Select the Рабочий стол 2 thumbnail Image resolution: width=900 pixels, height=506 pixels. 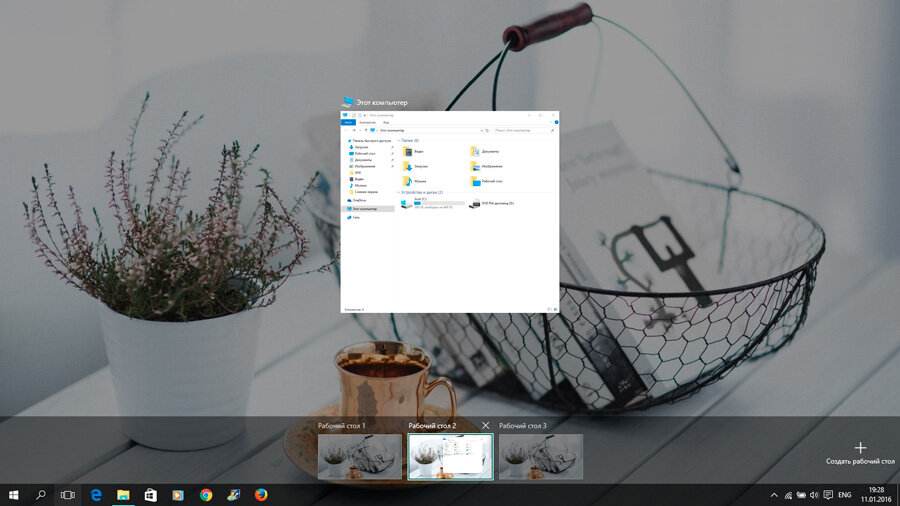coord(450,457)
